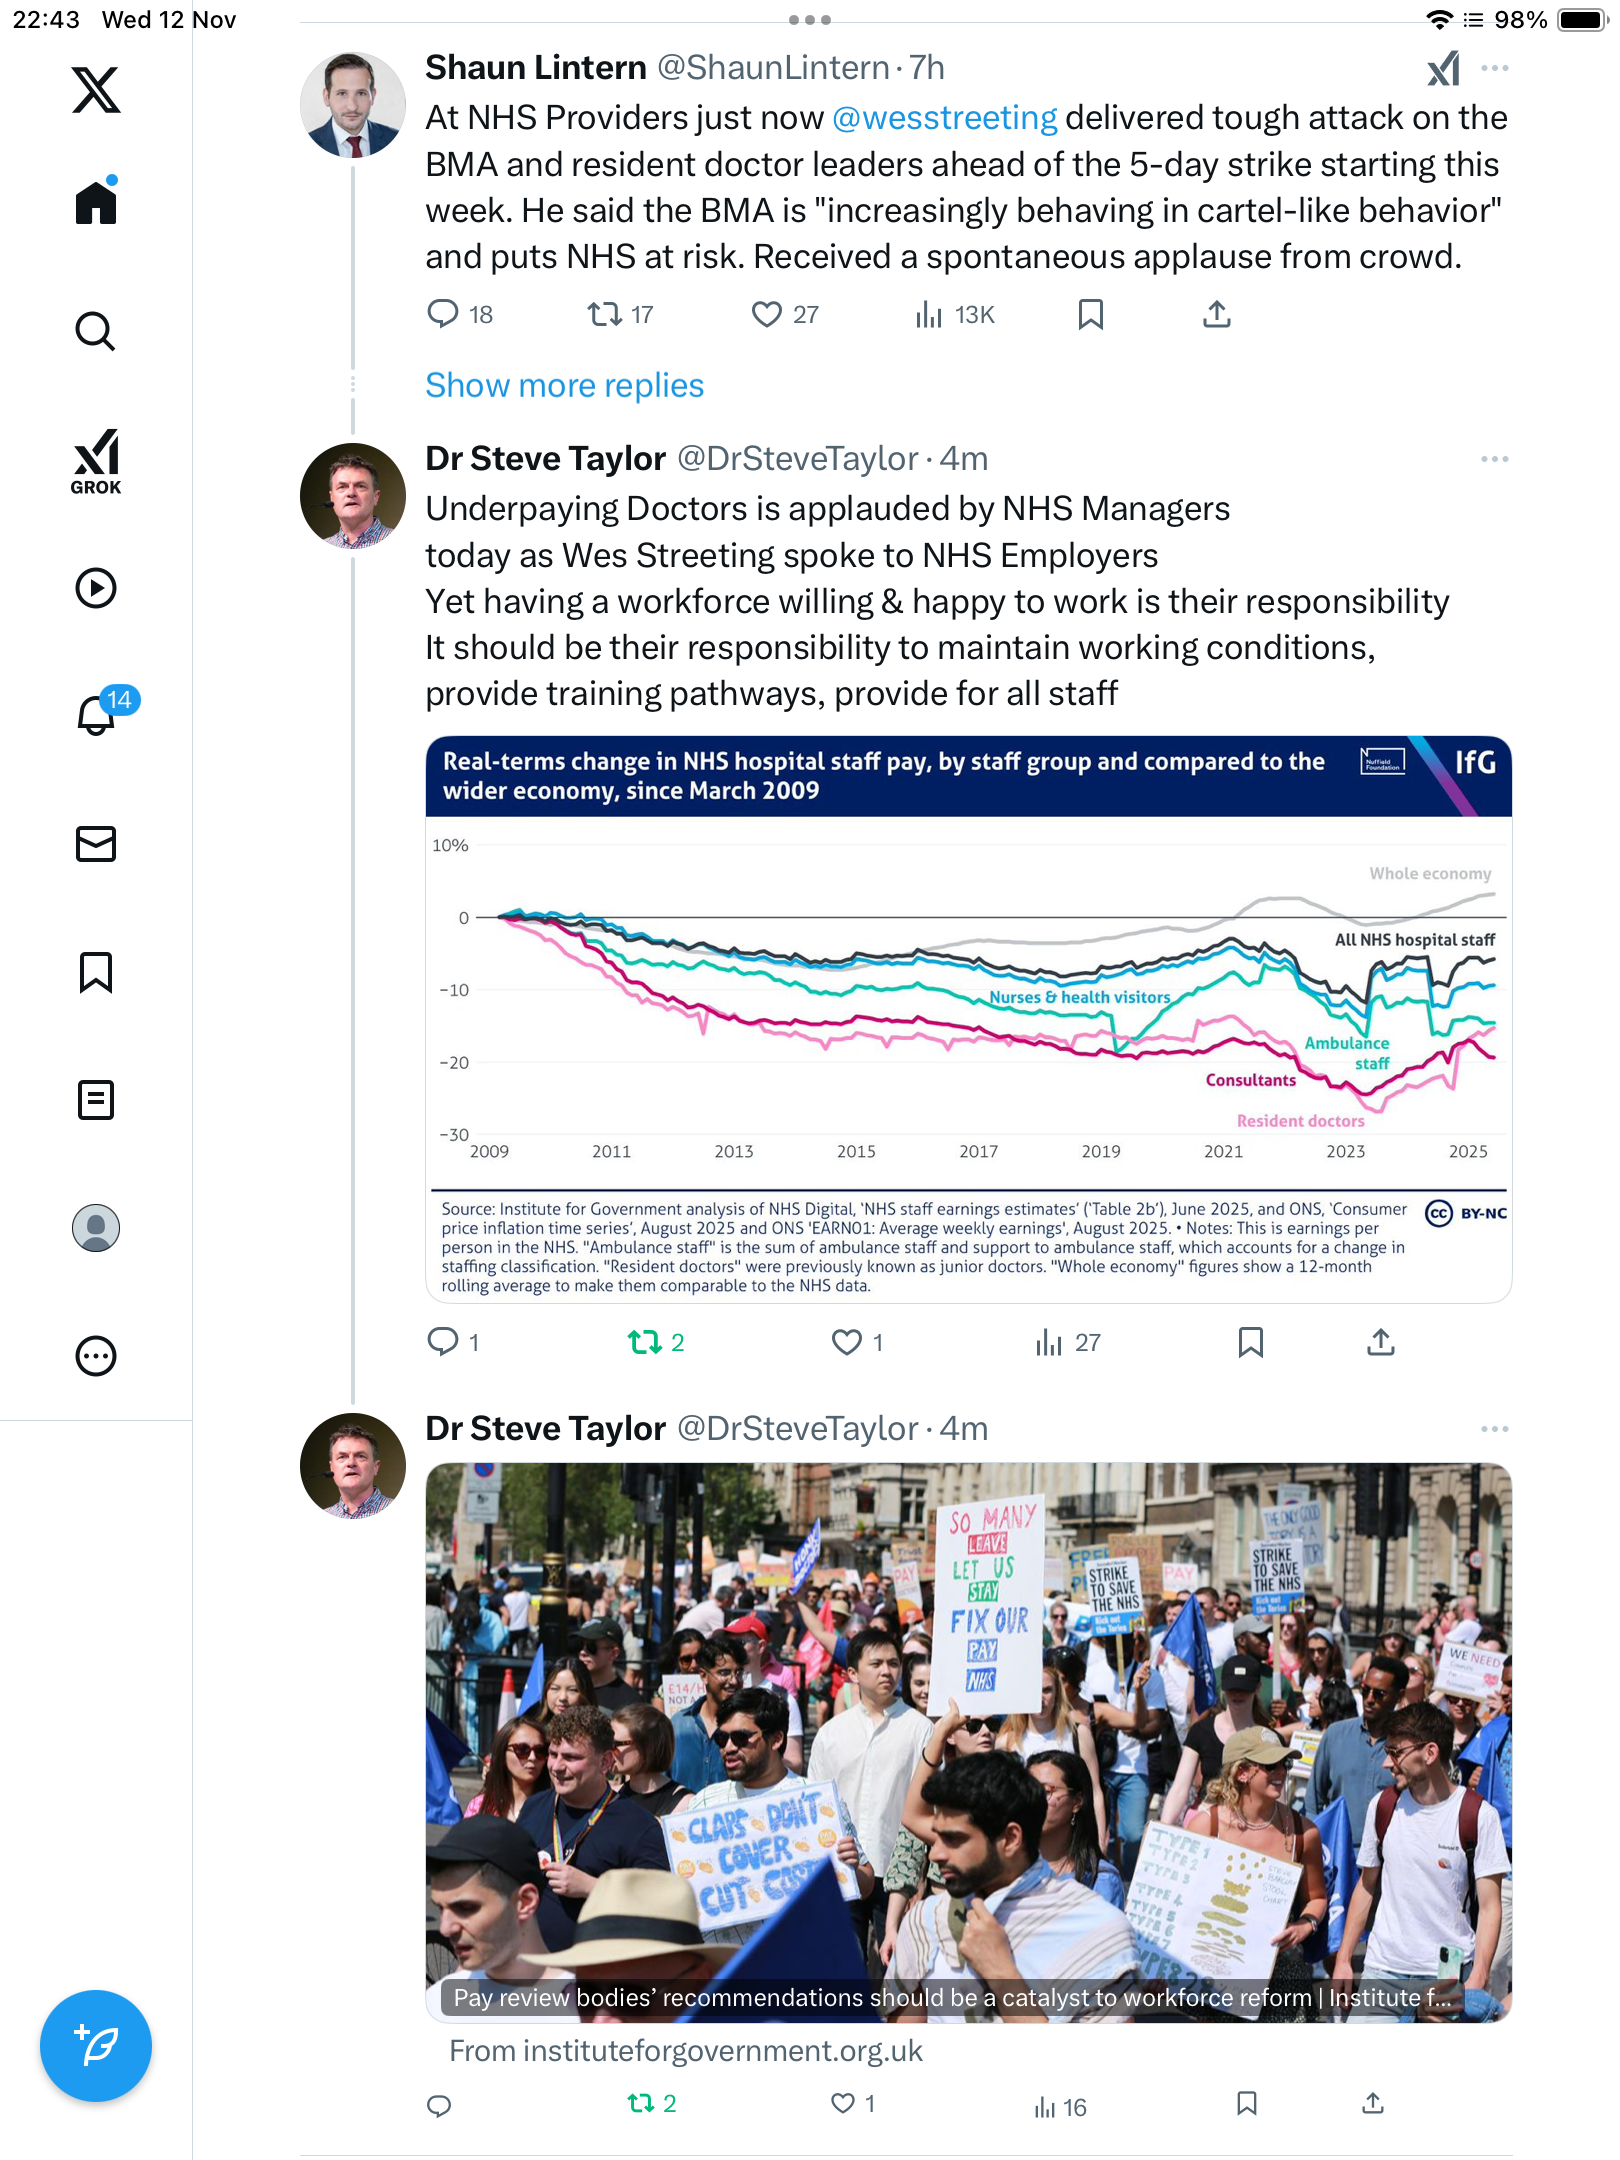Open the video play tab icon

click(96, 588)
